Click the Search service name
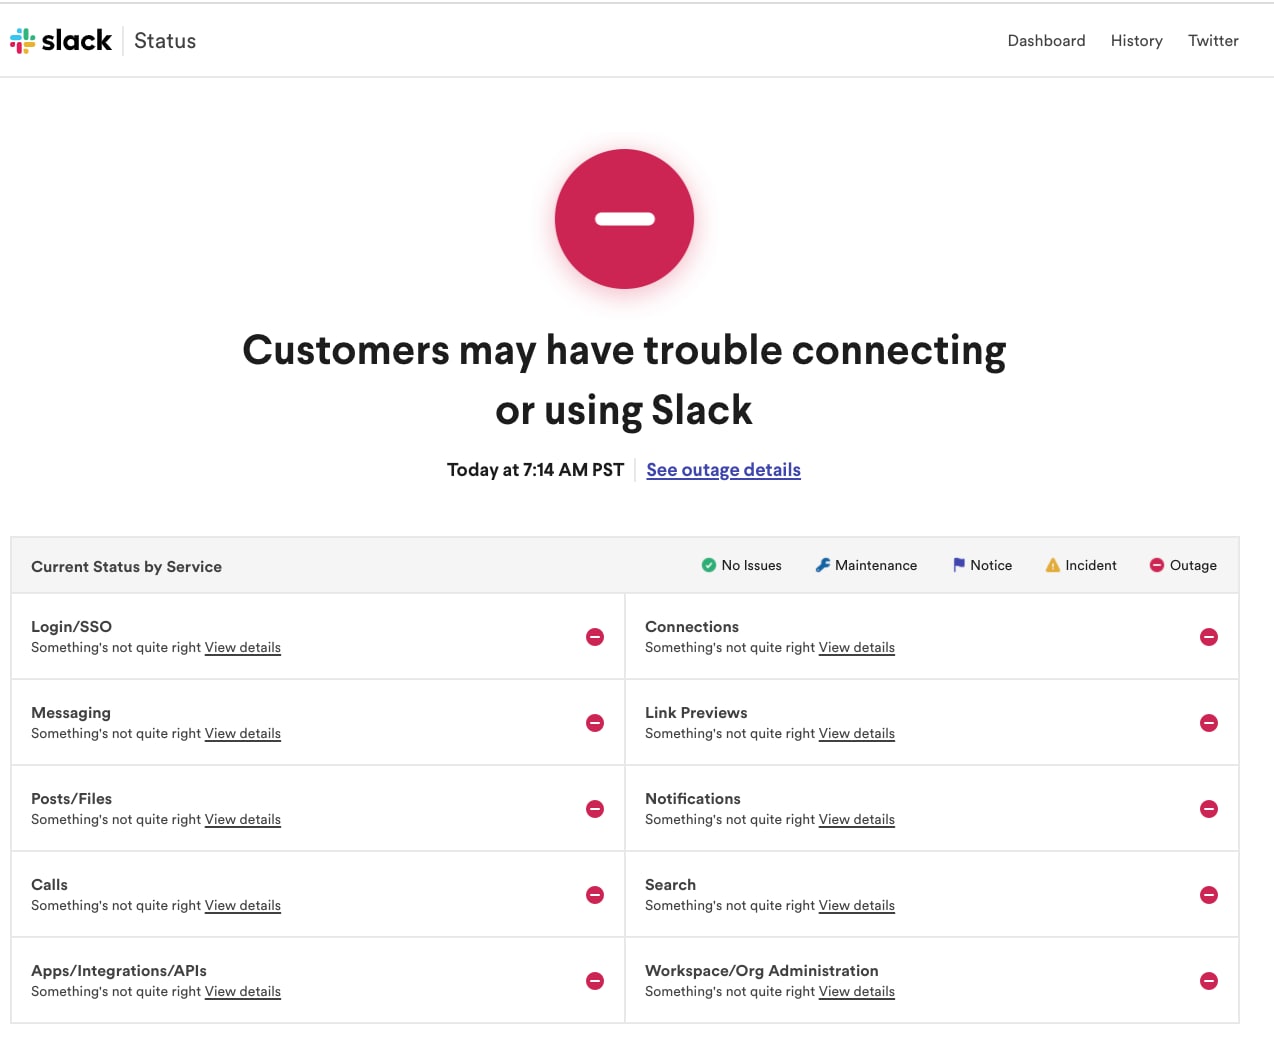The width and height of the screenshot is (1274, 1048). coord(670,885)
